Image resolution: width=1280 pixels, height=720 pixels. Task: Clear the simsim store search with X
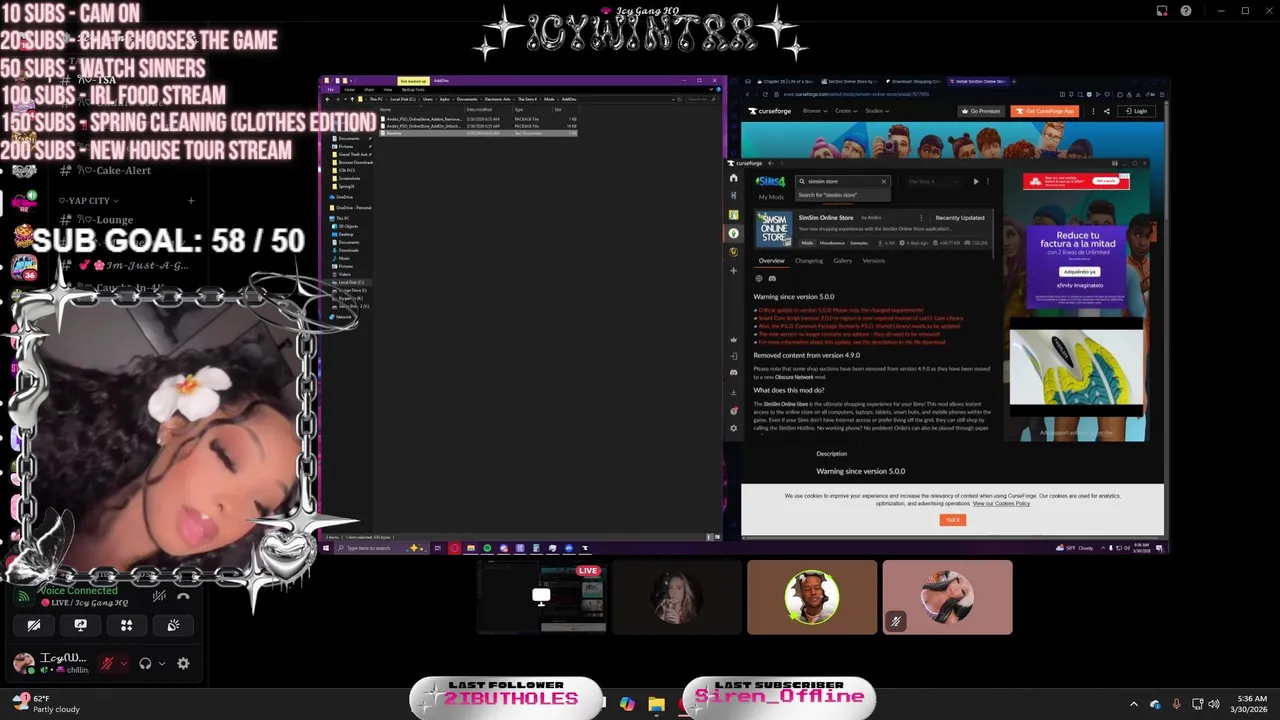[x=884, y=182]
